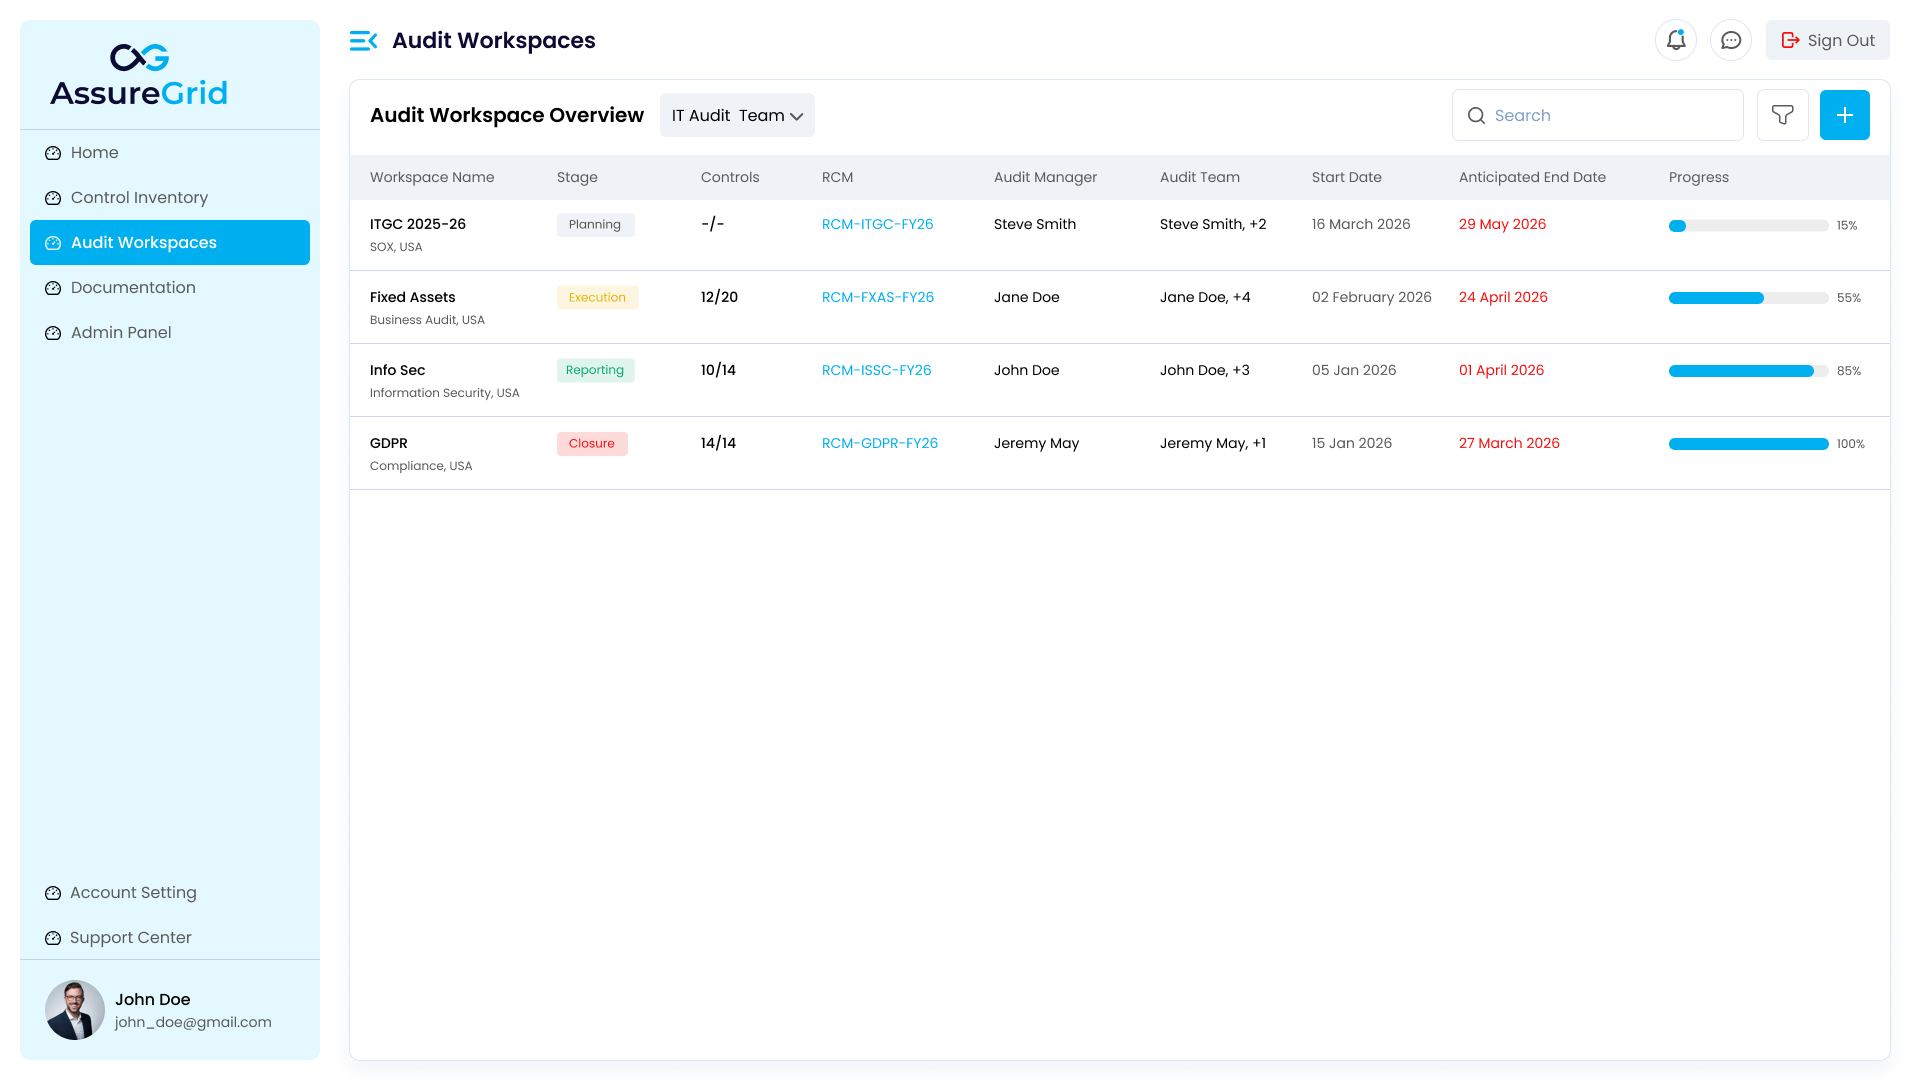Open notifications via the bell icon
Screen dimensions: 1920x1080
point(1676,40)
